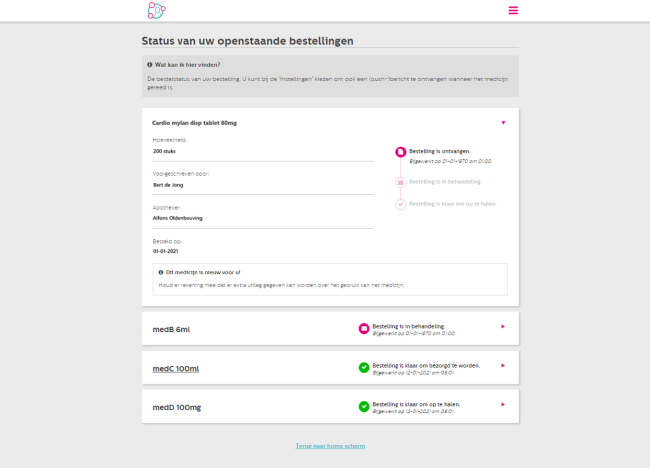Click the 'Bestelling is klaar om bezorgd te worden' status
Screen dimensions: 650x468
click(426, 366)
